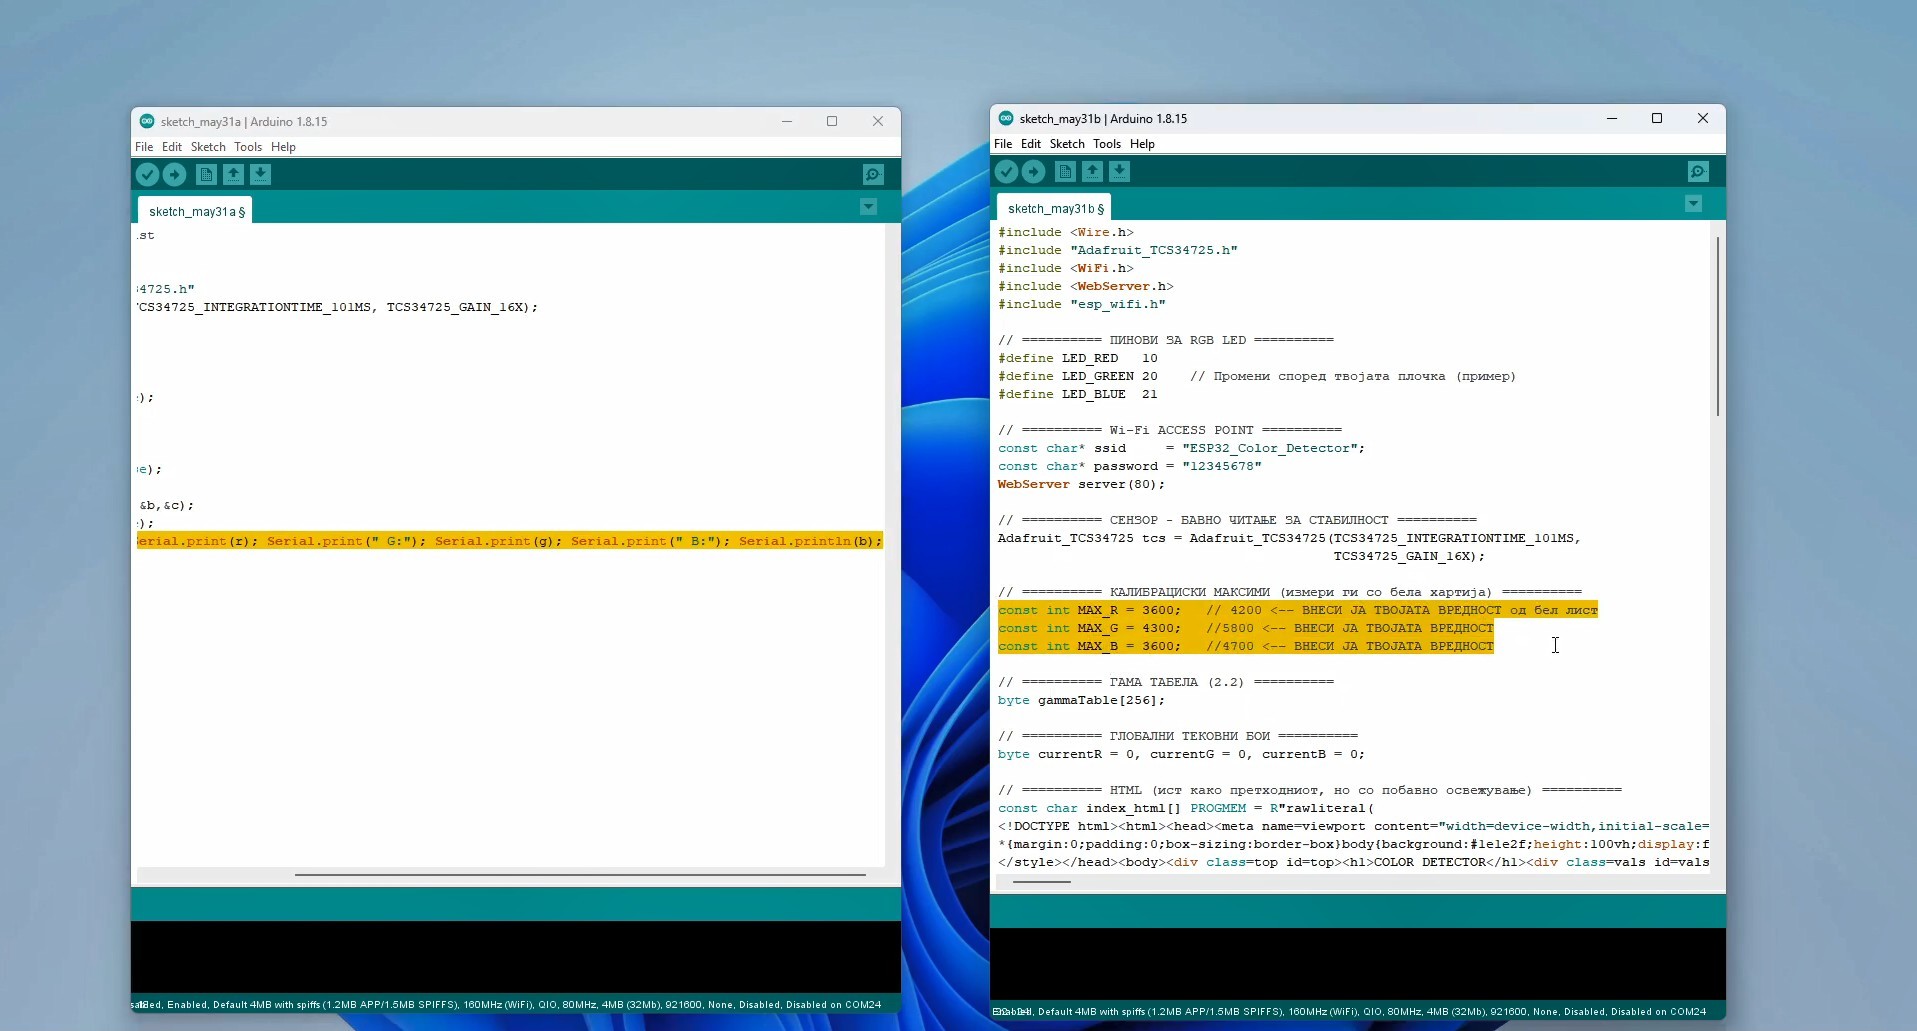
Task: Click the #define LED_BLUE 21 line
Action: pos(1077,394)
